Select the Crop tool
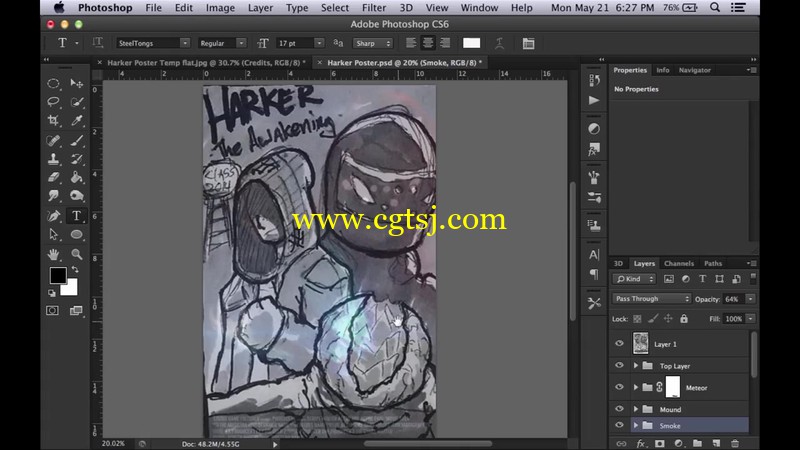800x450 pixels. click(54, 120)
